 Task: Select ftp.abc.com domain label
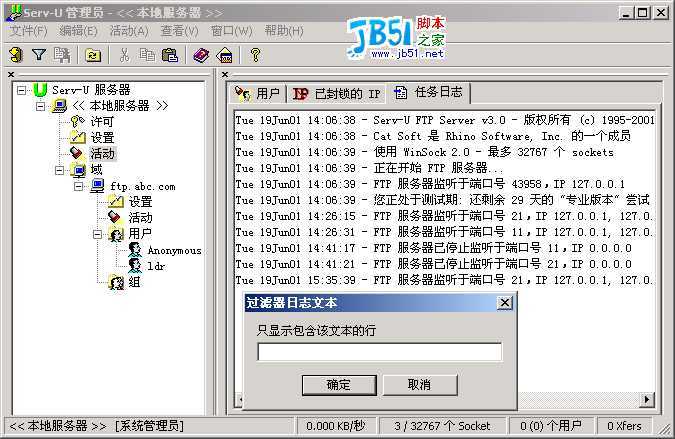[x=143, y=187]
